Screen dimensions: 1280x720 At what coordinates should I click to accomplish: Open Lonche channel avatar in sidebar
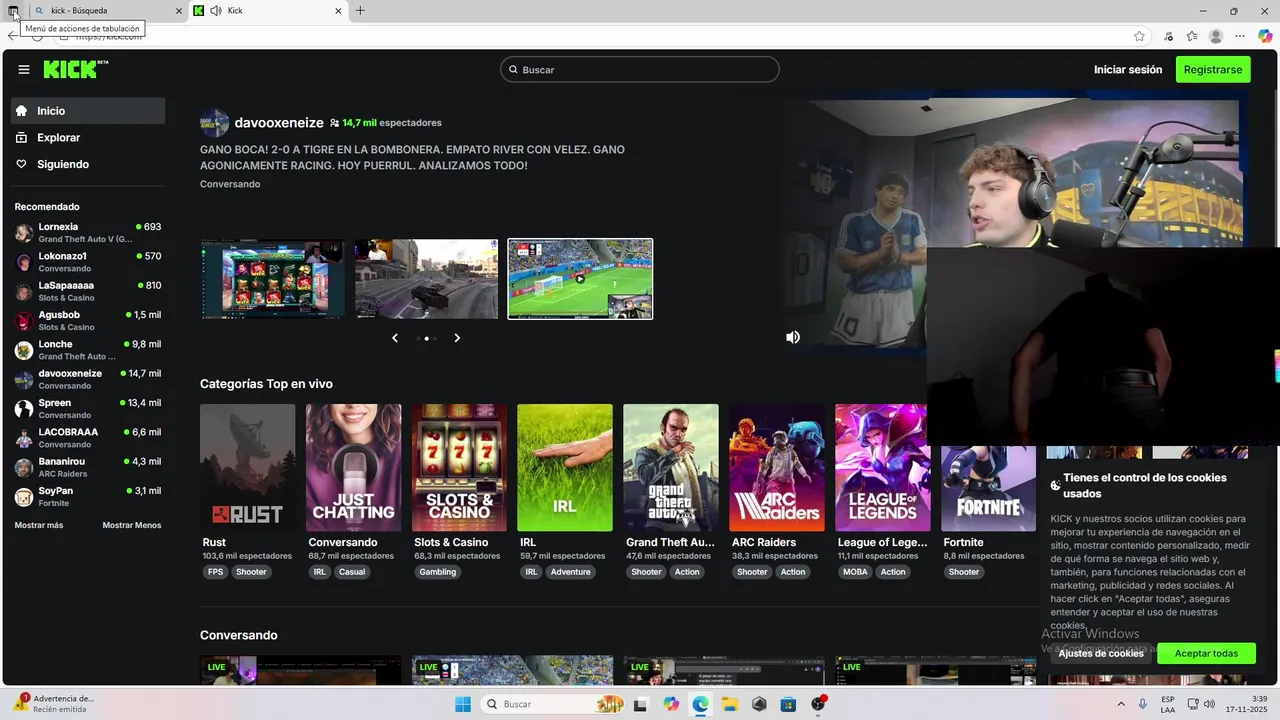(24, 350)
